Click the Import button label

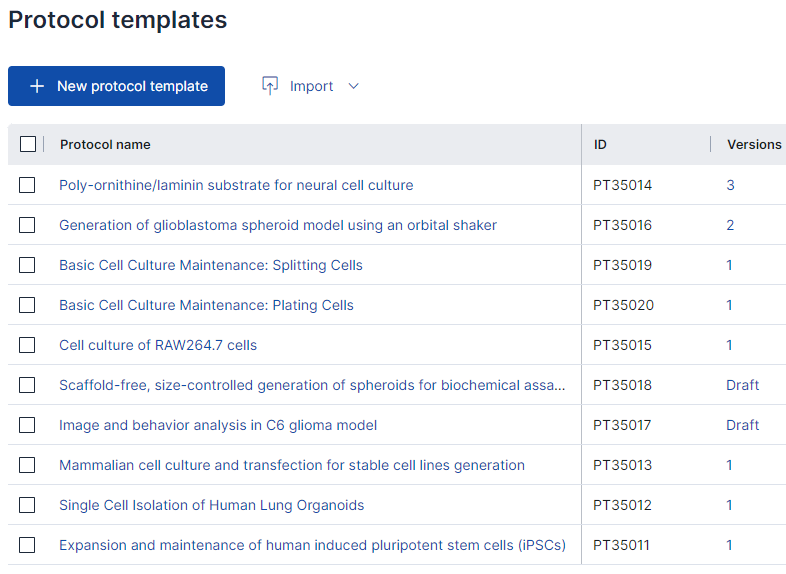[x=311, y=86]
